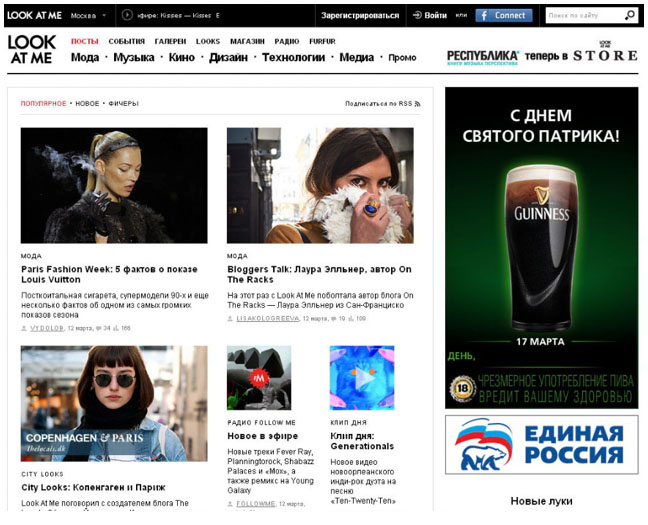Click author link VYDOLOB

46,328
